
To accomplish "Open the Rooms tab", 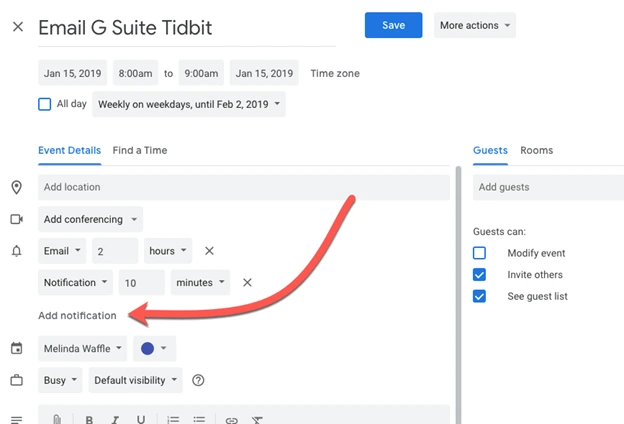I will pyautogui.click(x=536, y=150).
